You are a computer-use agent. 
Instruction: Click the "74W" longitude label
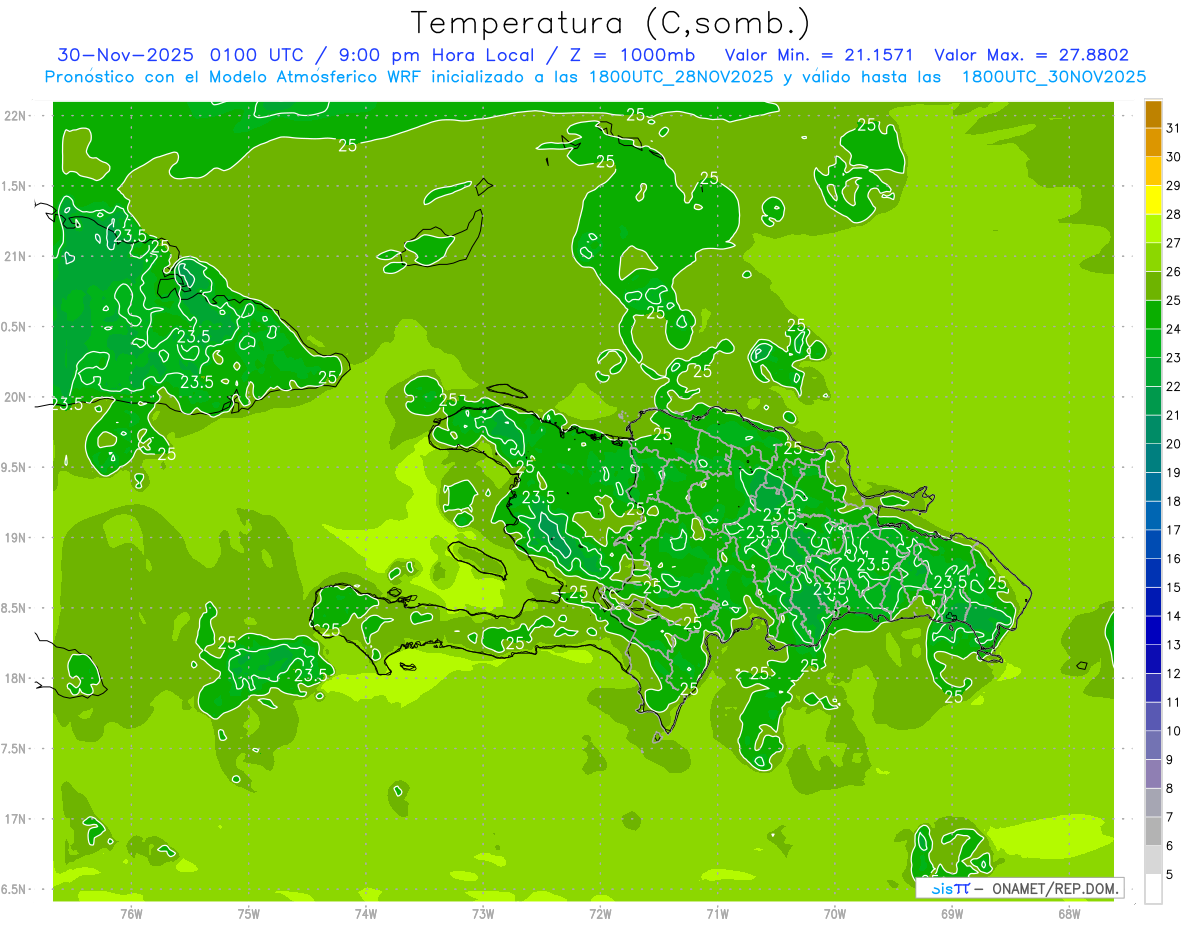click(x=366, y=915)
